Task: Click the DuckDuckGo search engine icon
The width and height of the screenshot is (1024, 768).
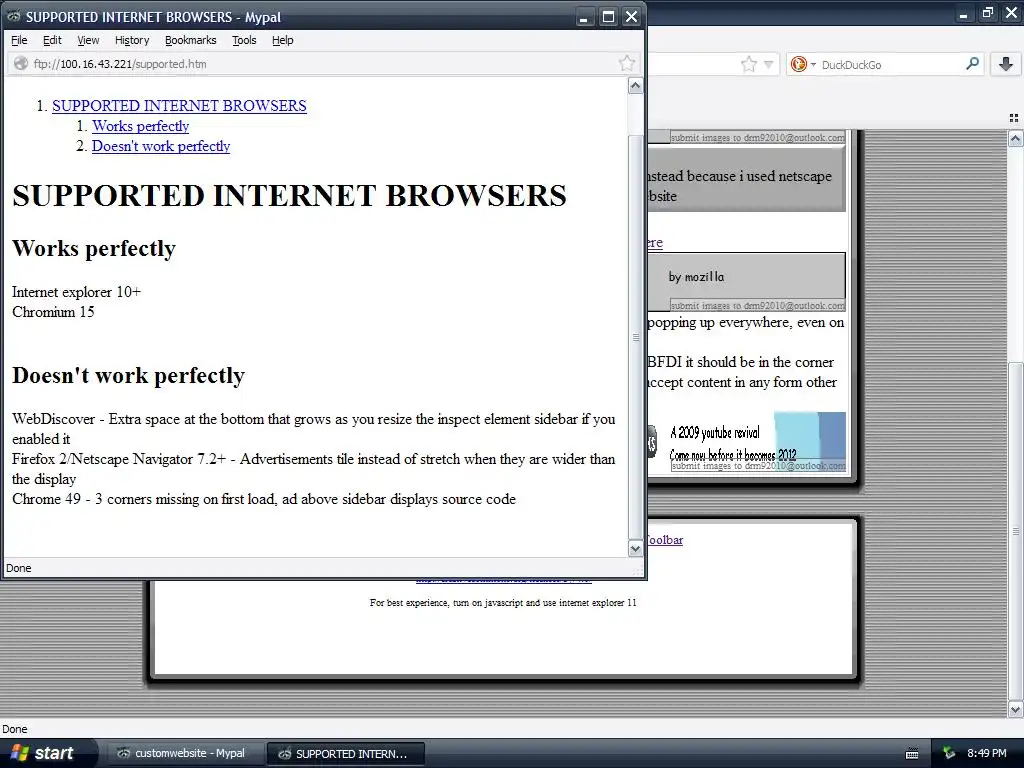Action: coord(798,64)
